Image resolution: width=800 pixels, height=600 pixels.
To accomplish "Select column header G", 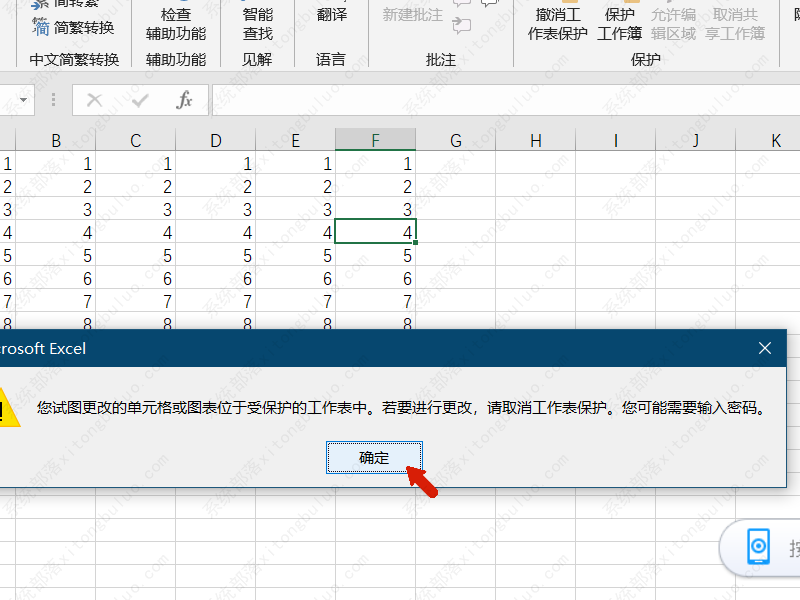I will pos(456,141).
